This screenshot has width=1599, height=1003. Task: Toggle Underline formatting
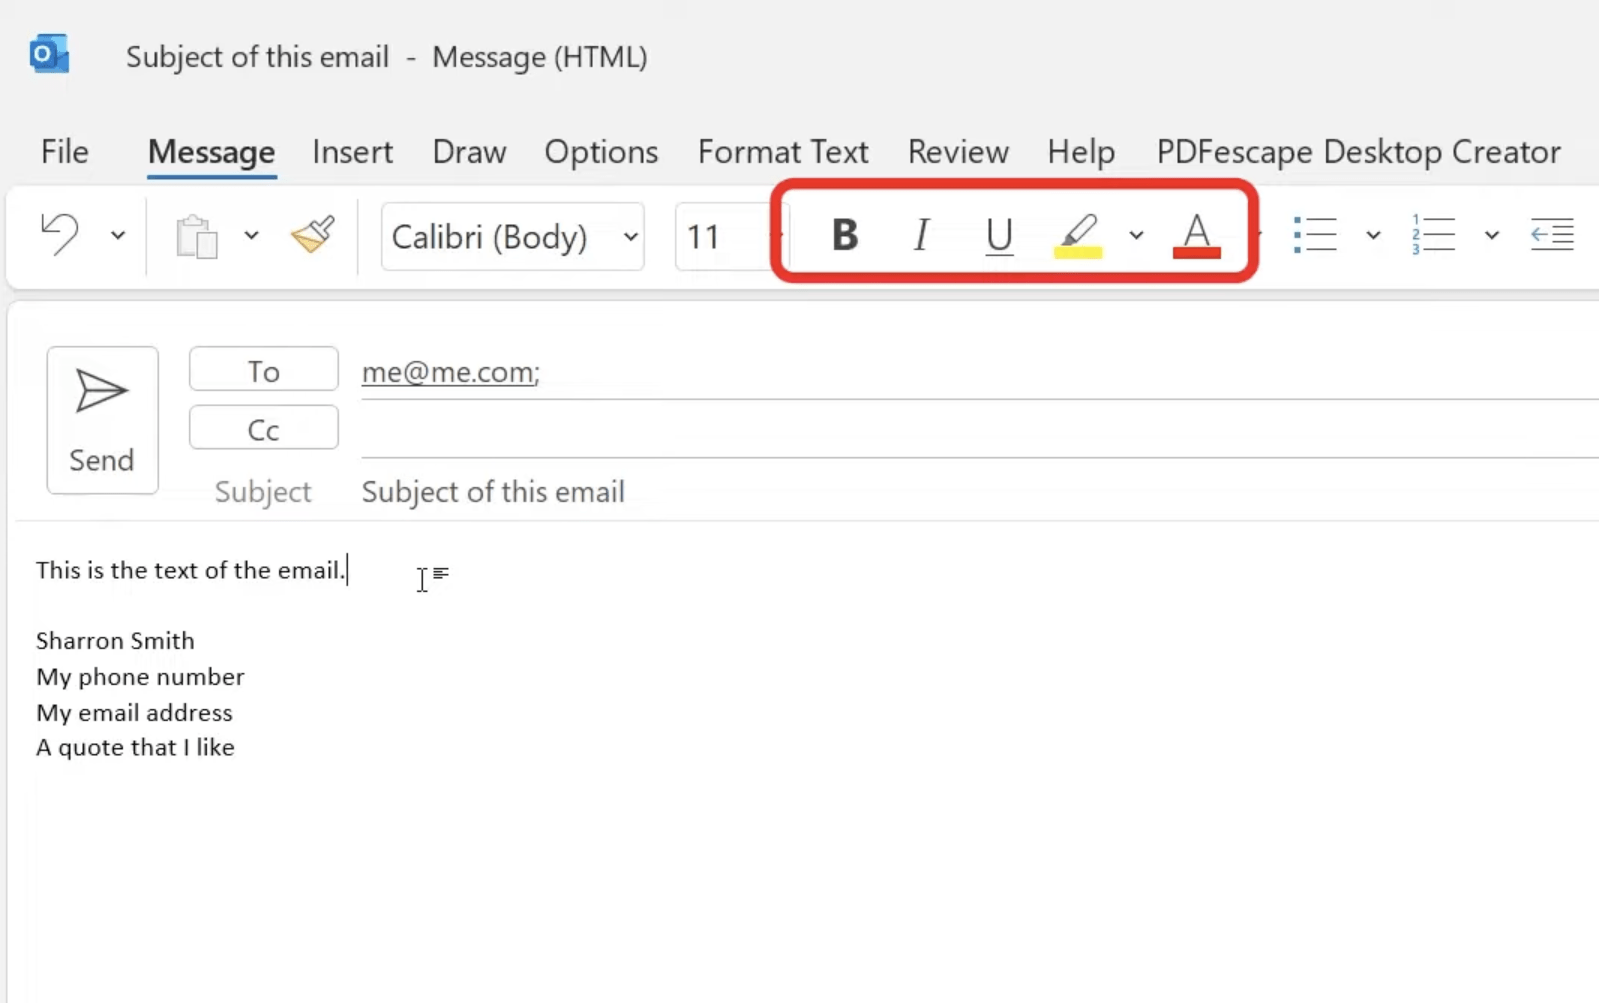[x=999, y=236]
